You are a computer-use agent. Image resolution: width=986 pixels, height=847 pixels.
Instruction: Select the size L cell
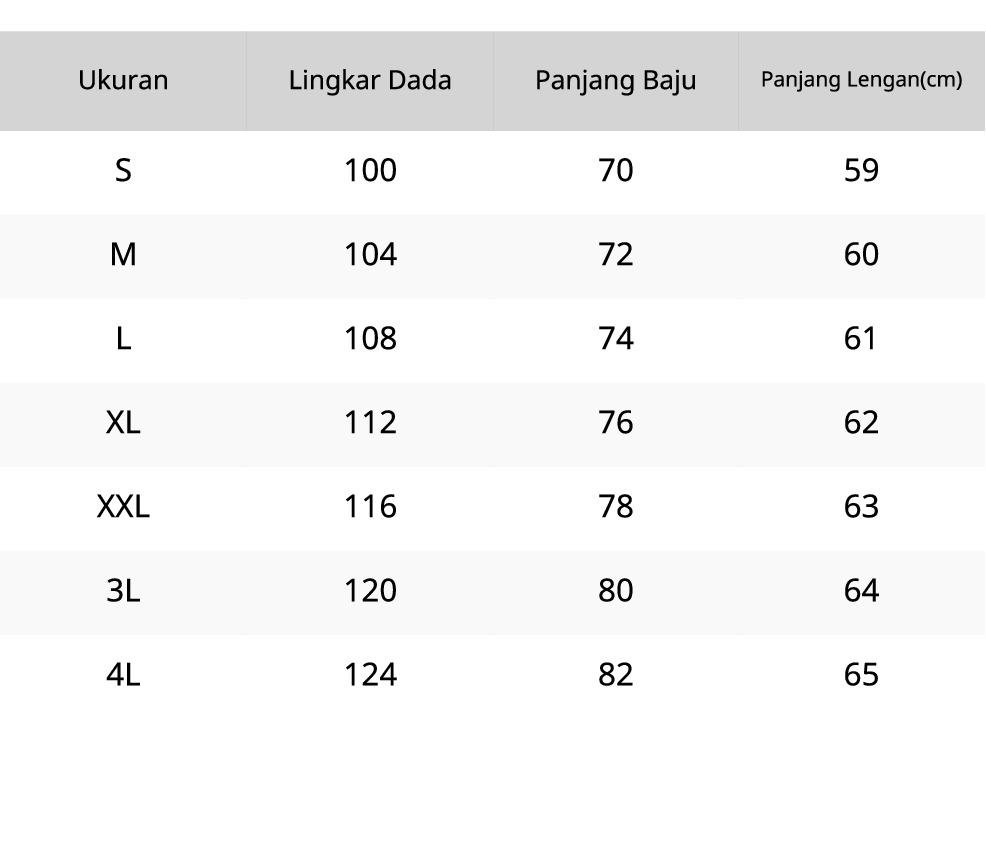click(123, 339)
